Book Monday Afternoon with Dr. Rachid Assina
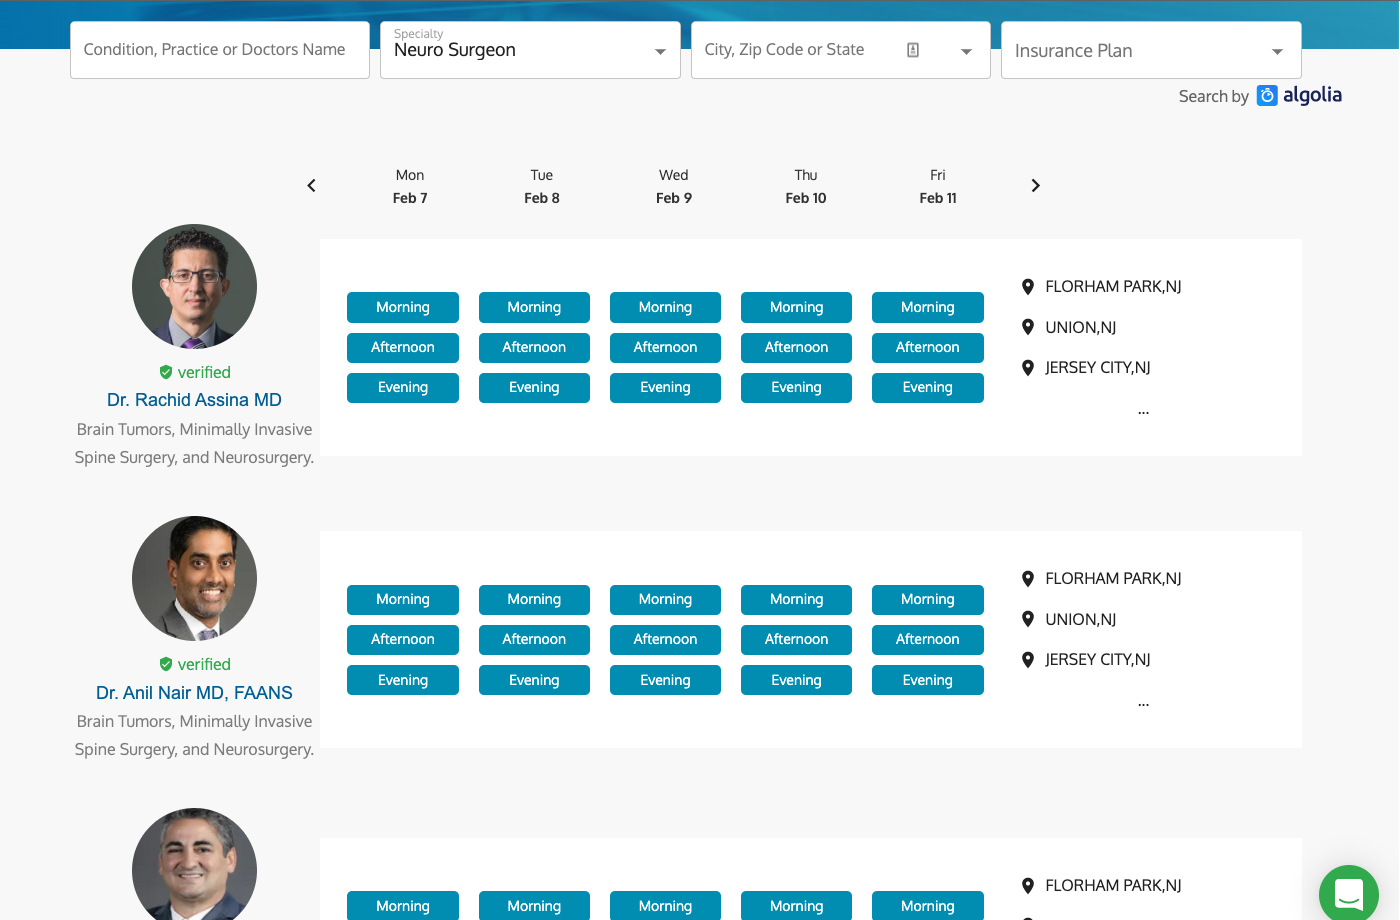The width and height of the screenshot is (1400, 920). [x=403, y=347]
